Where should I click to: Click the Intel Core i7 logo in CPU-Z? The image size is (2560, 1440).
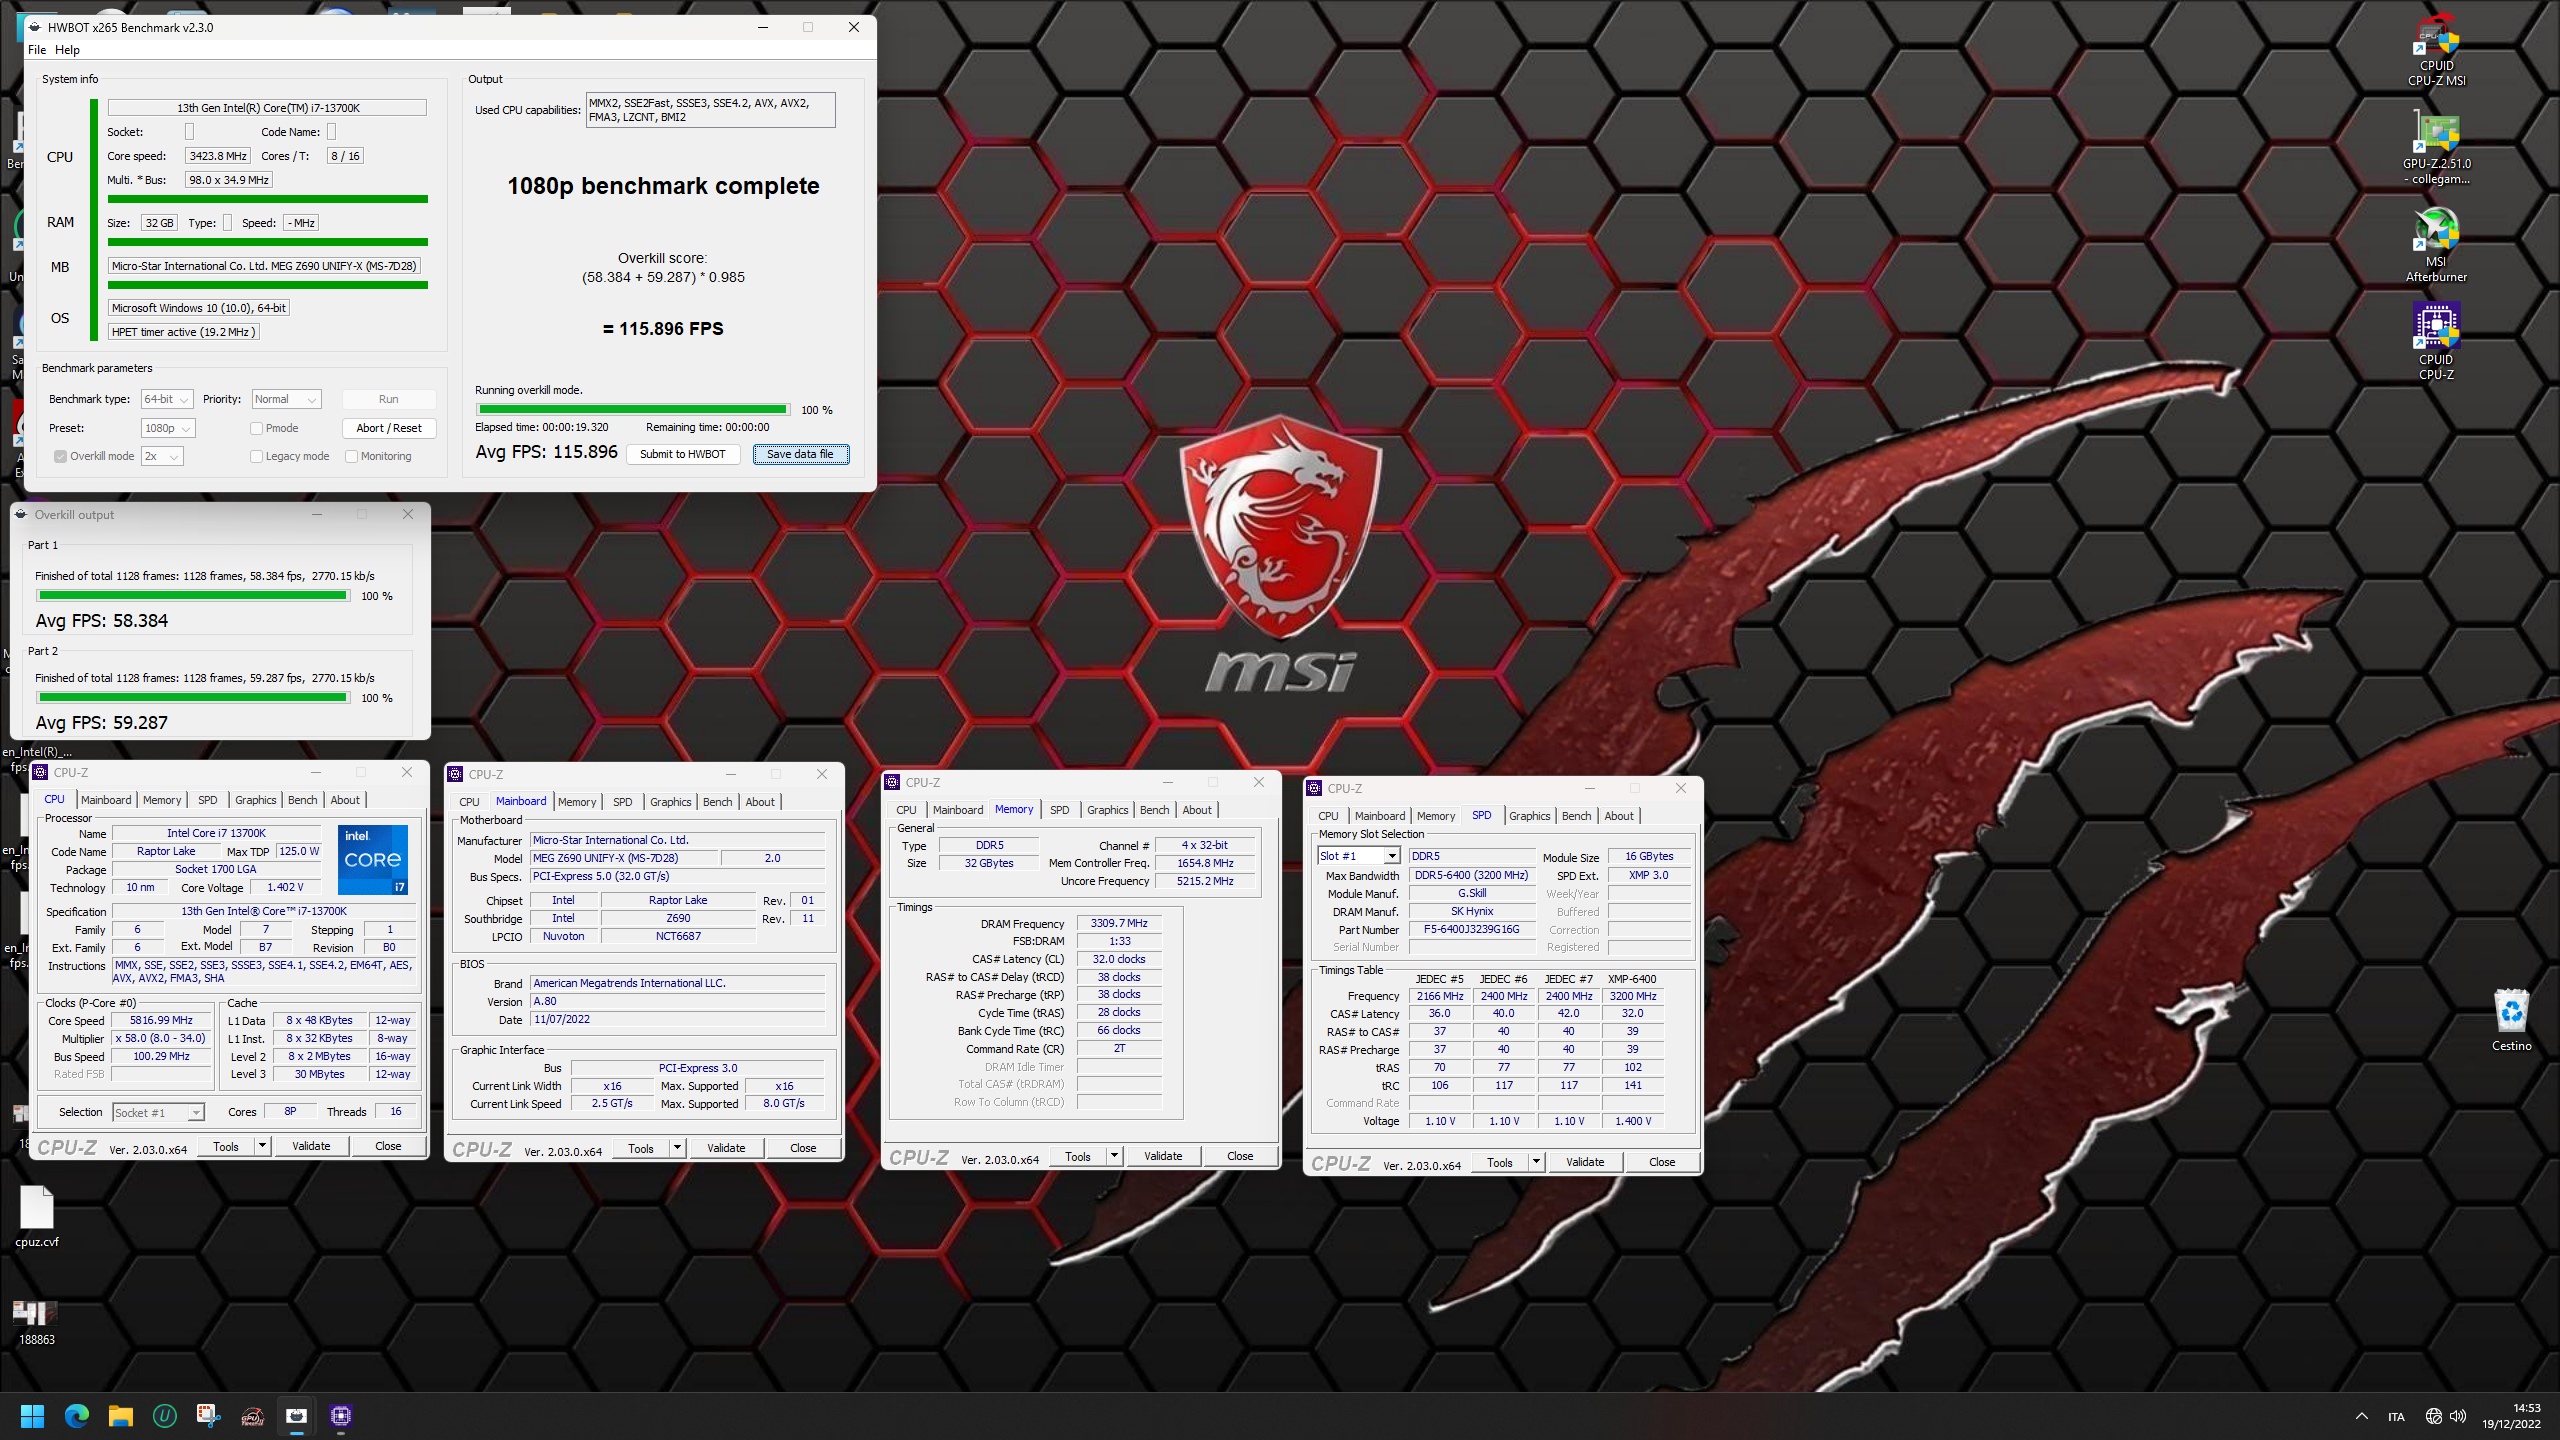pos(373,859)
